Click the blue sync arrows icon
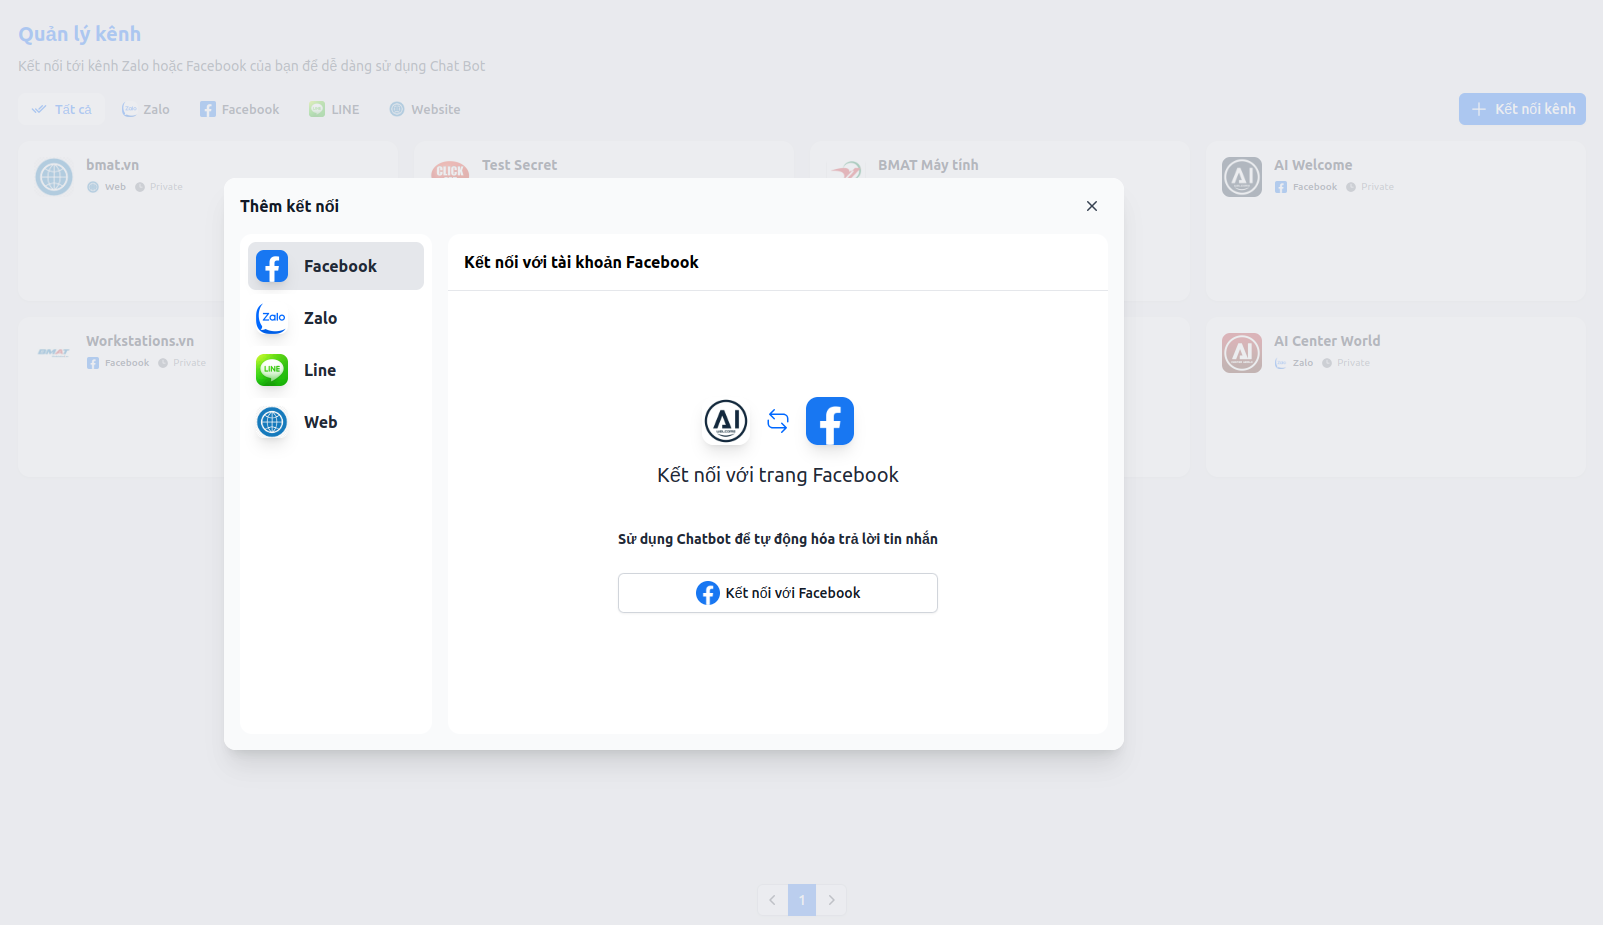This screenshot has height=925, width=1603. (x=778, y=421)
